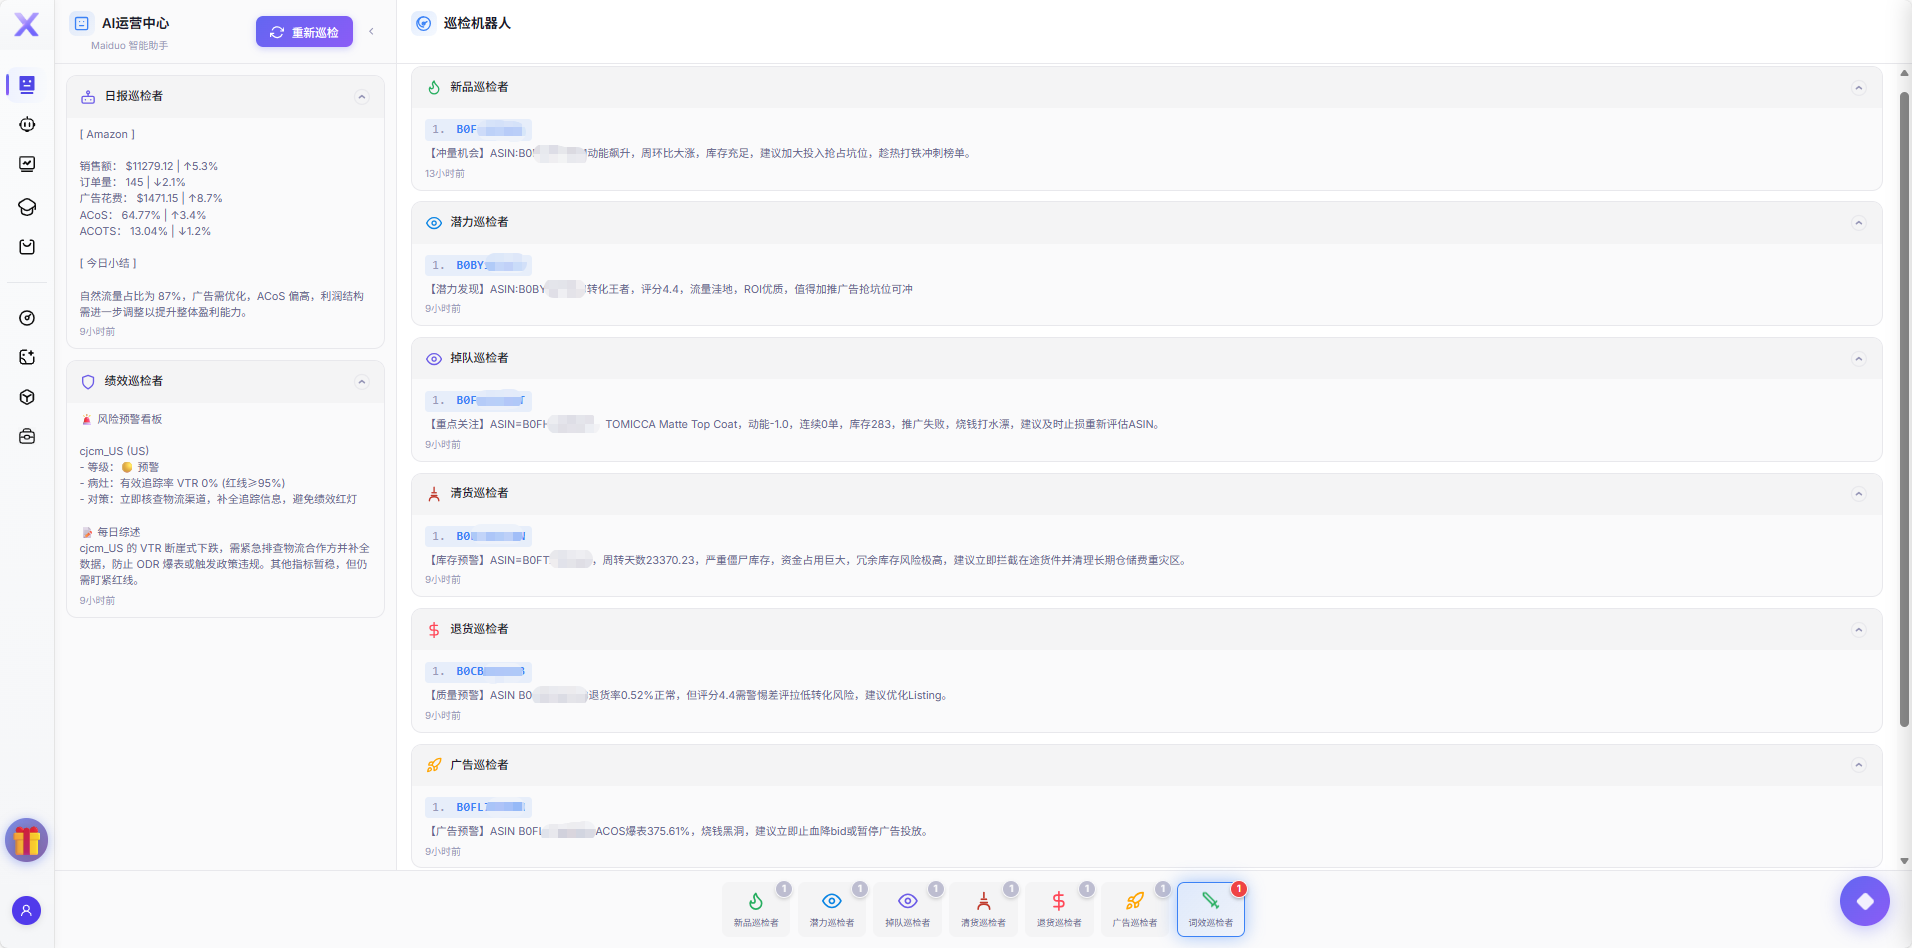The width and height of the screenshot is (1912, 948).
Task: Collapse the 清货巡检者 section
Action: pyautogui.click(x=1858, y=494)
